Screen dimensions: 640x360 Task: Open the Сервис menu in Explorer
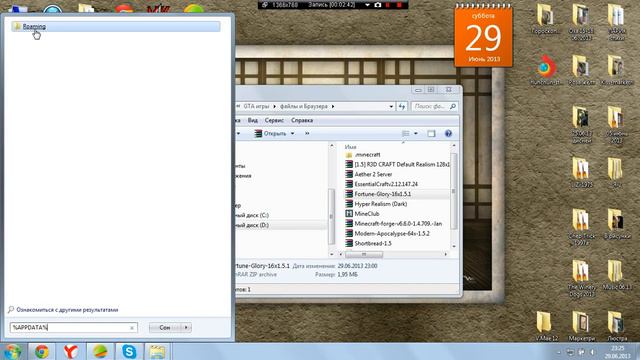(274, 120)
